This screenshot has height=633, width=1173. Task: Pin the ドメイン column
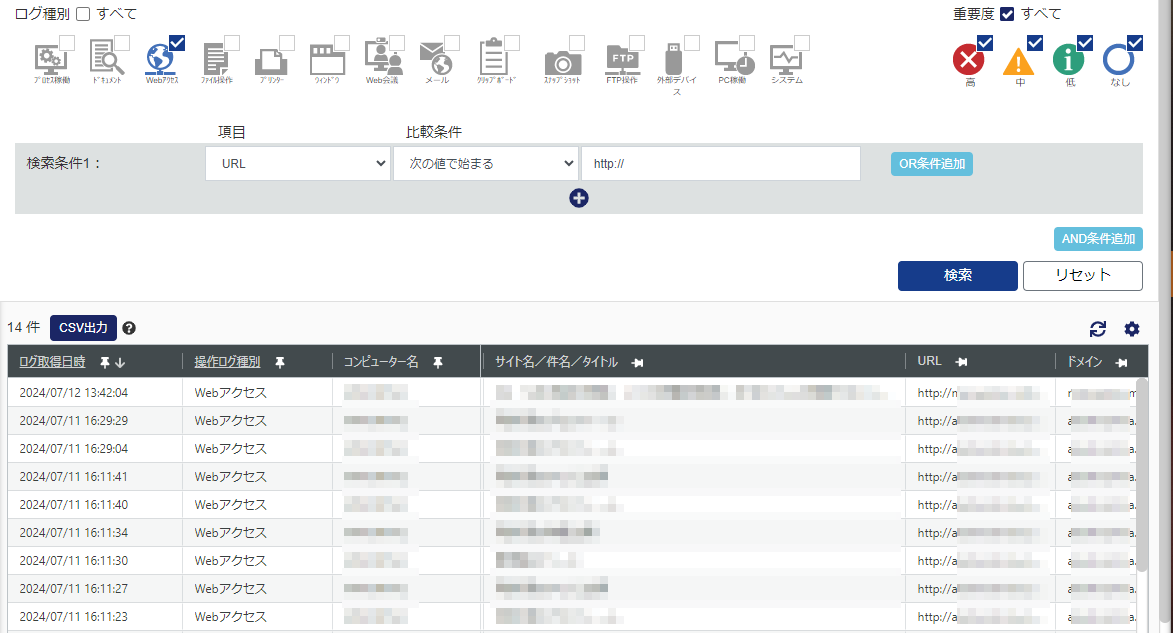point(1121,362)
